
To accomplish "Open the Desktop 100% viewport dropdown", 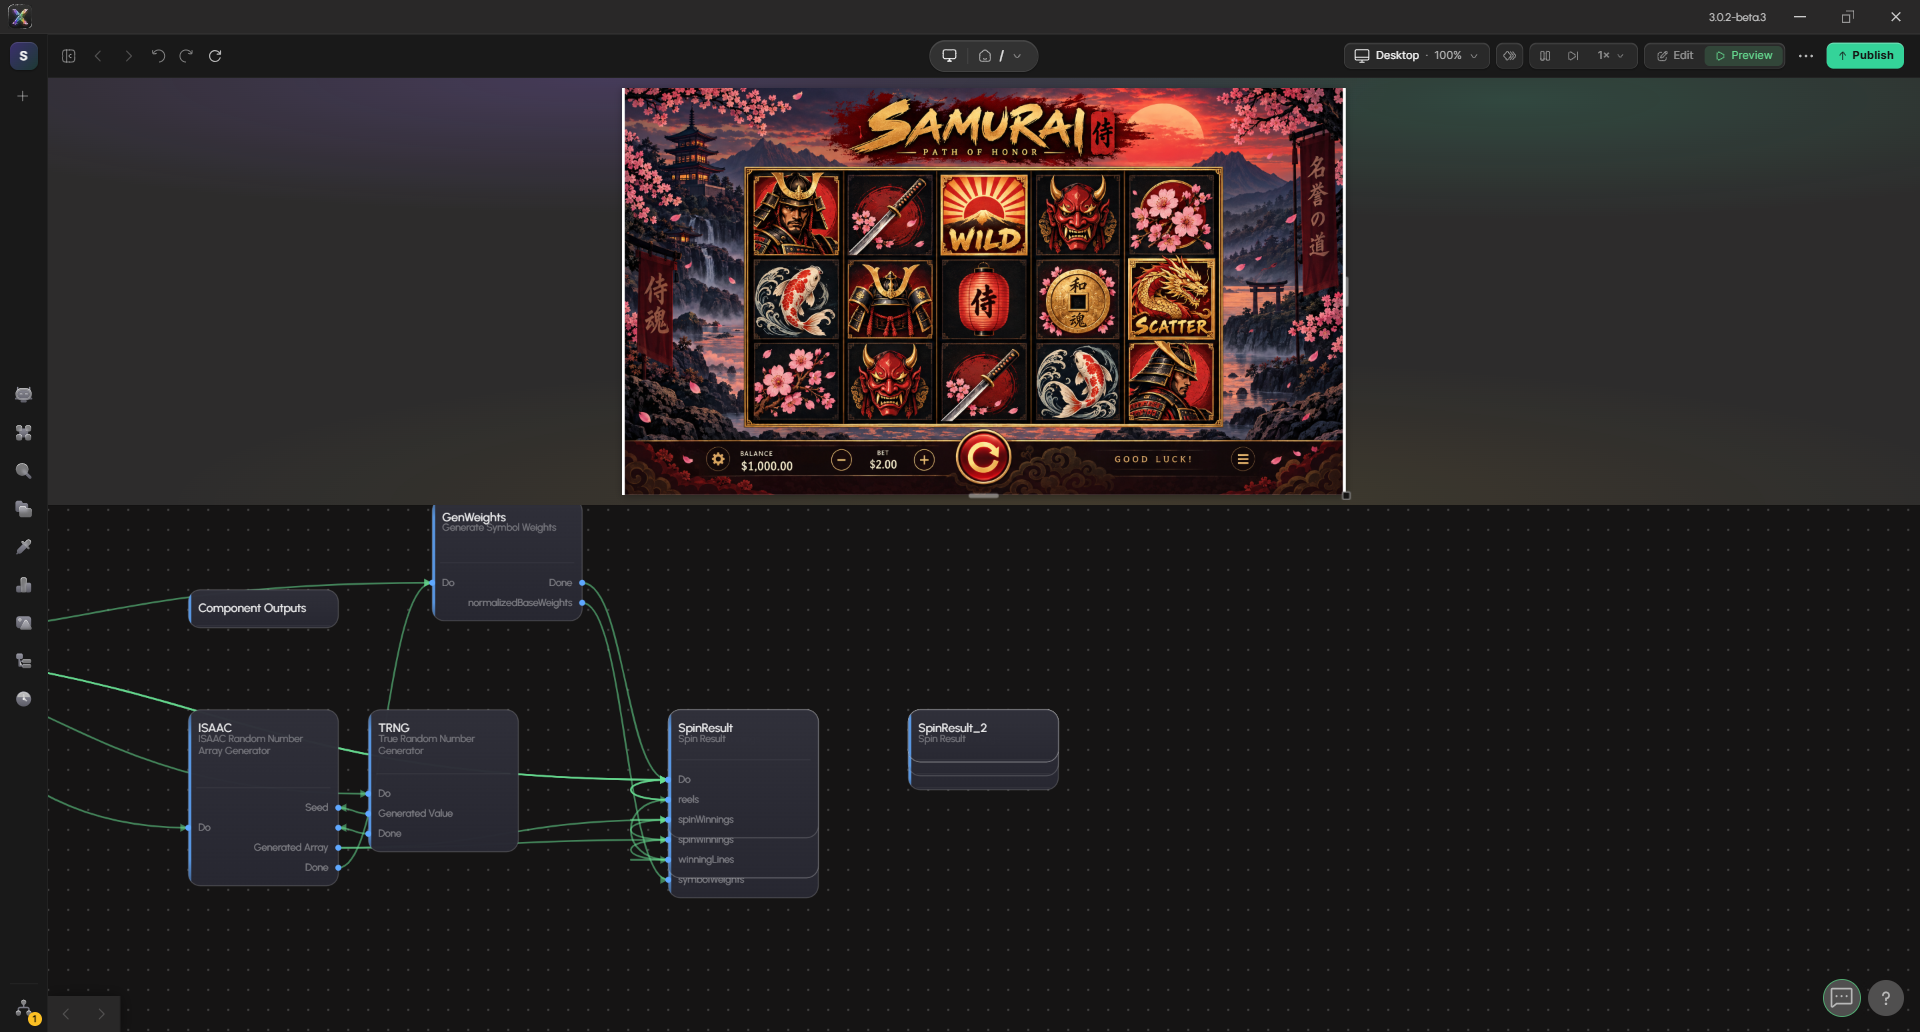I will click(x=1416, y=56).
